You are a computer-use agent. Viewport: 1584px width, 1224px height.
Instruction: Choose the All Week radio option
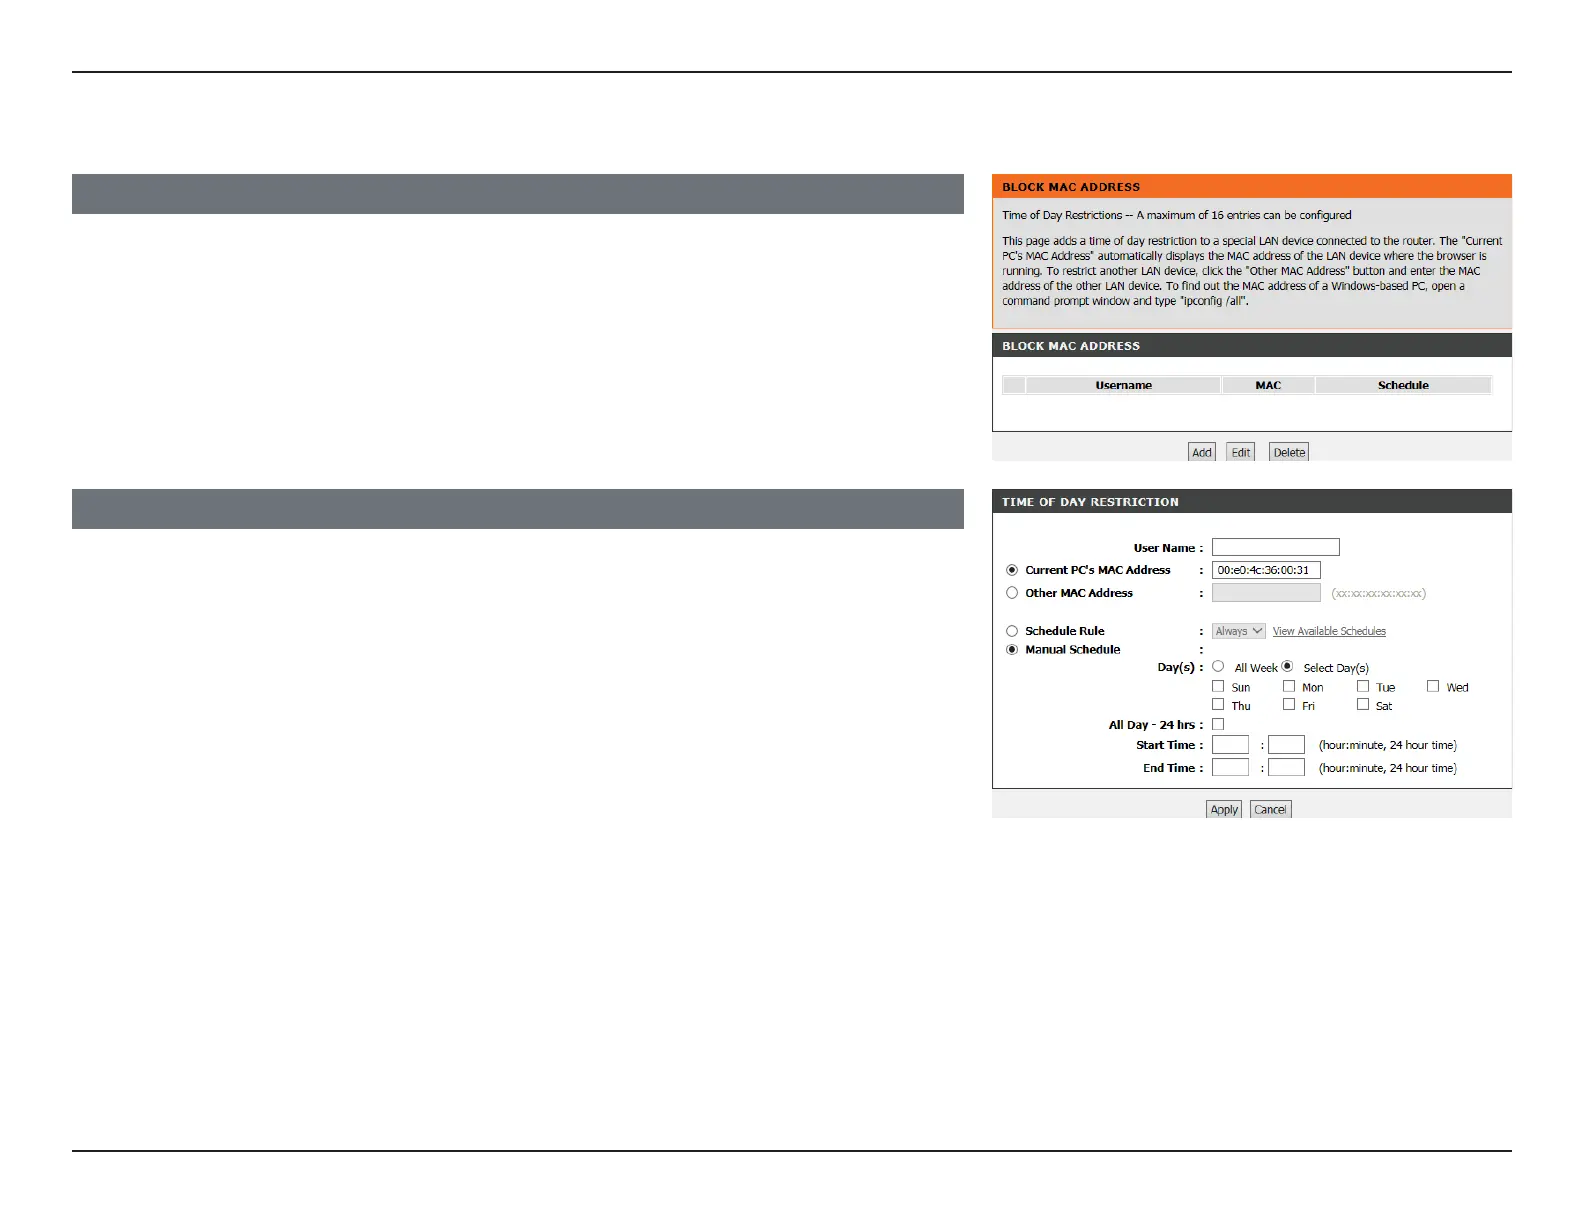coord(1218,666)
